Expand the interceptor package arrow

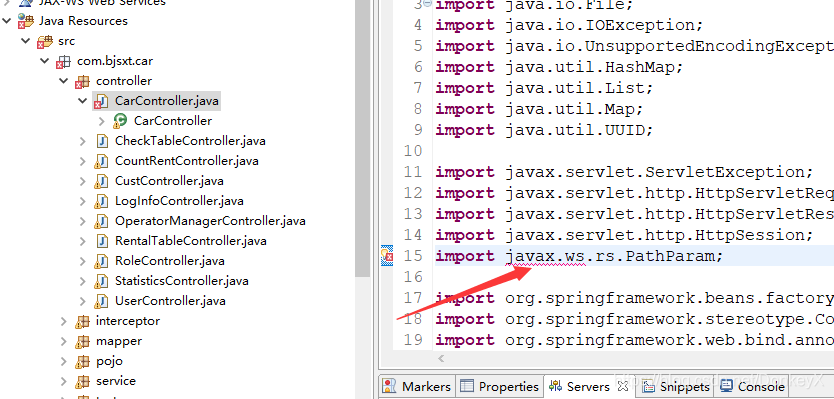[x=64, y=321]
